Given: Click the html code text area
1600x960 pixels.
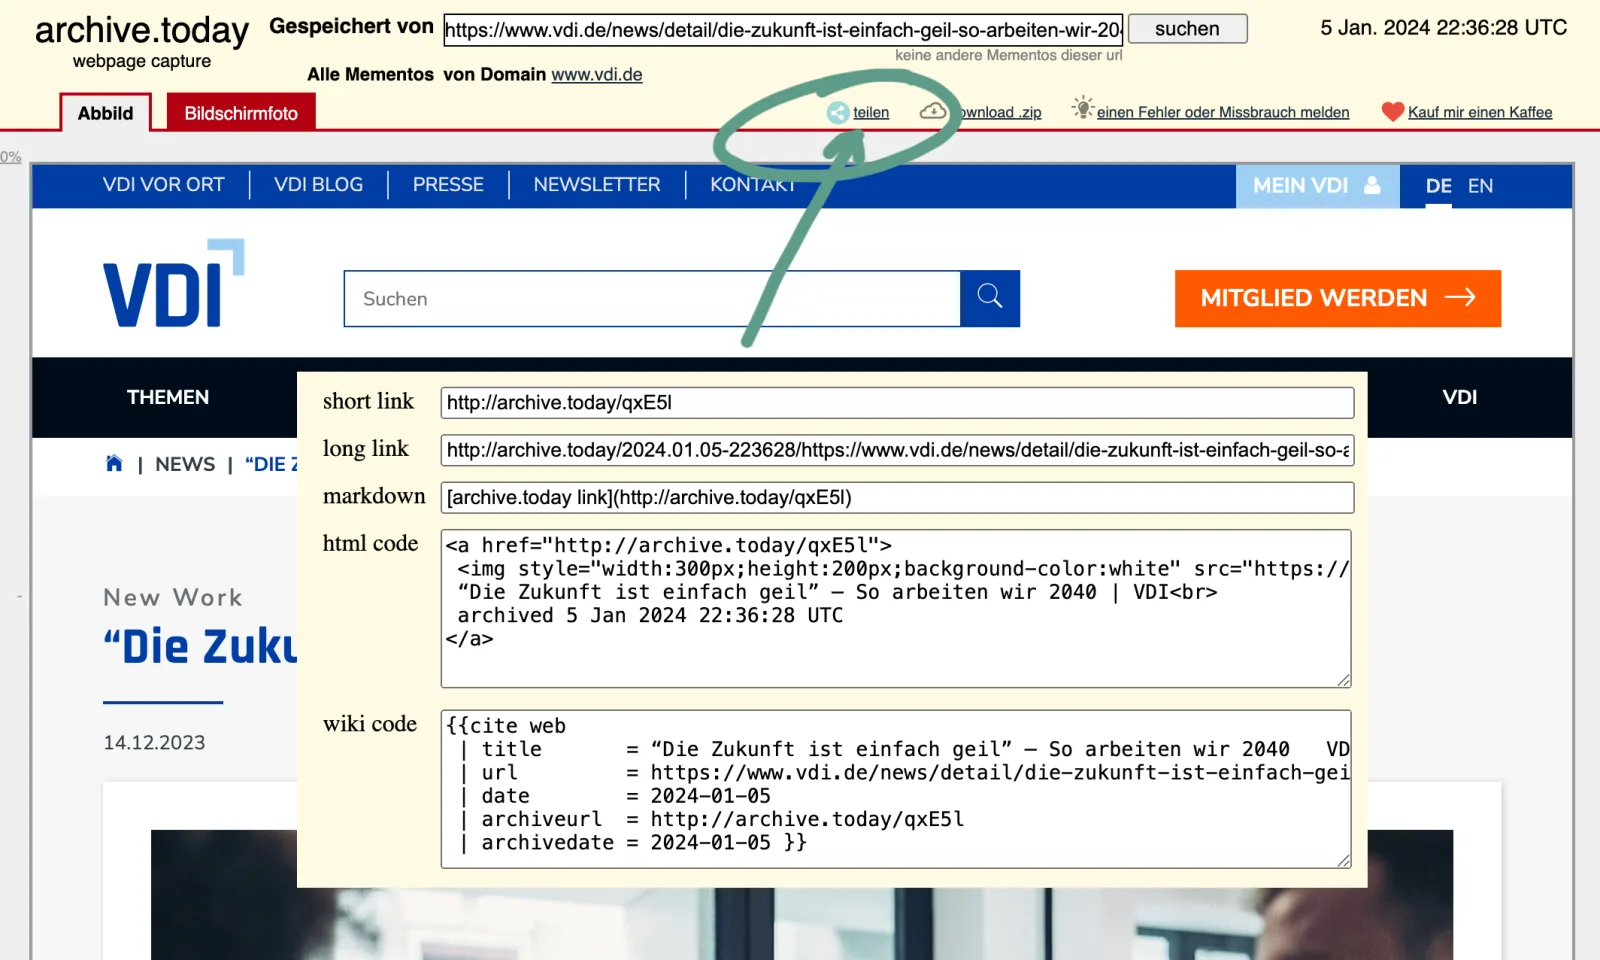Looking at the screenshot, I should 896,608.
